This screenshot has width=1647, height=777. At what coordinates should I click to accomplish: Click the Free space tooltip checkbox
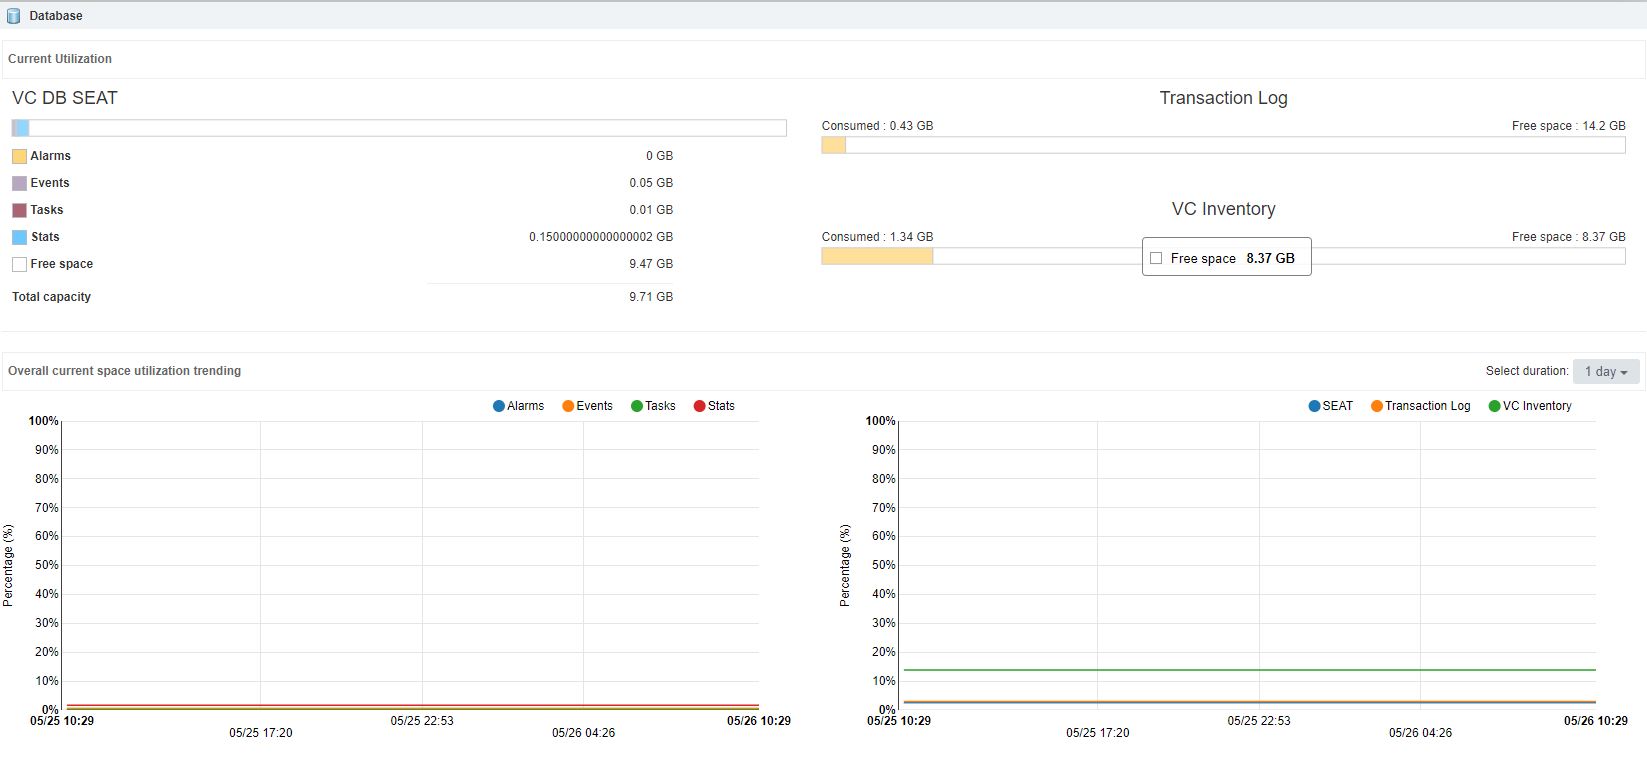1156,258
